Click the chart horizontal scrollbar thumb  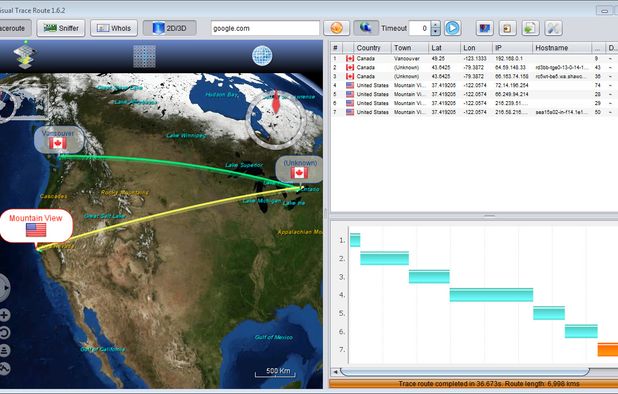tap(465, 372)
